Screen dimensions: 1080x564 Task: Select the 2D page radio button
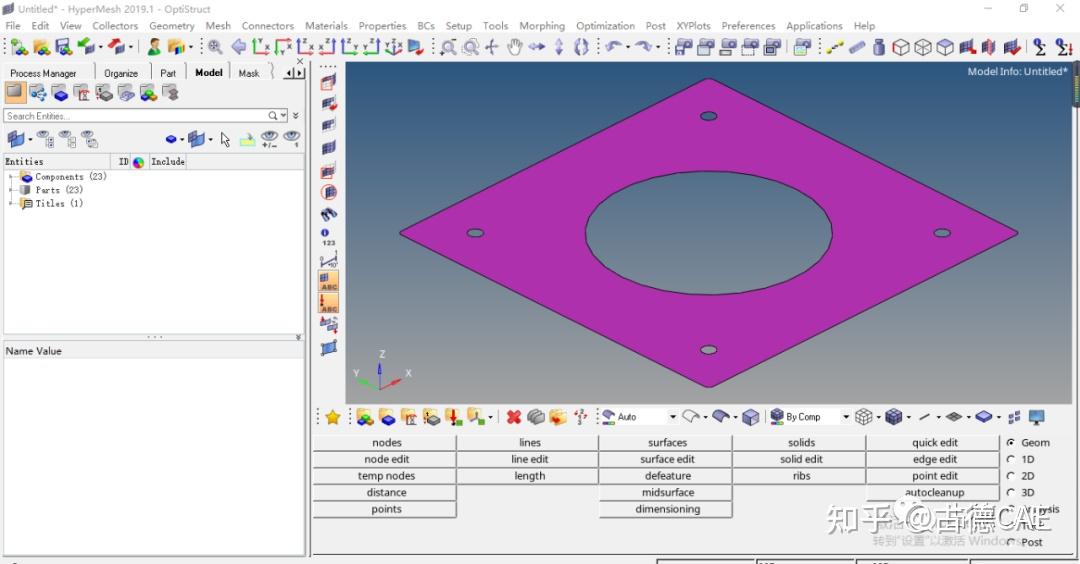[1011, 476]
